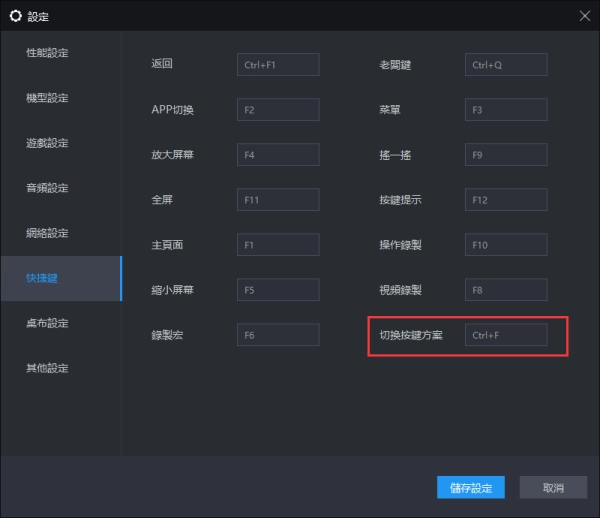Switch to the 機型設定 tab
The width and height of the screenshot is (600, 518).
pyautogui.click(x=48, y=98)
